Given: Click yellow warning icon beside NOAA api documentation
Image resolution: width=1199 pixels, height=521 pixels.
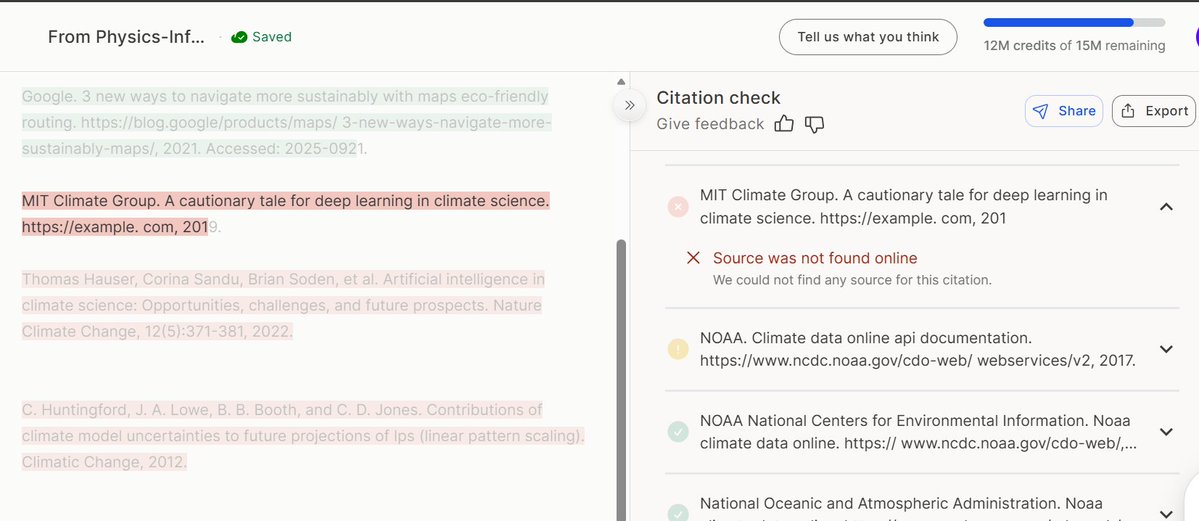Looking at the screenshot, I should point(677,350).
